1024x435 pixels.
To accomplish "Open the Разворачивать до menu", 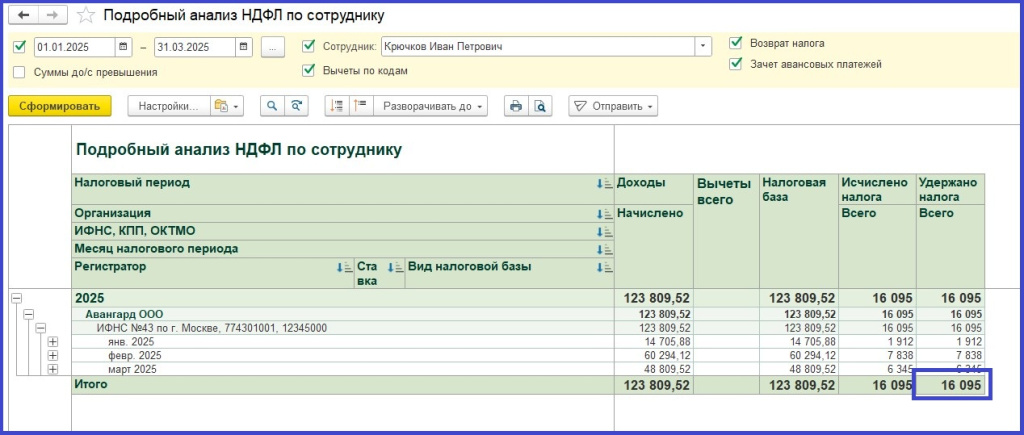I will (432, 106).
